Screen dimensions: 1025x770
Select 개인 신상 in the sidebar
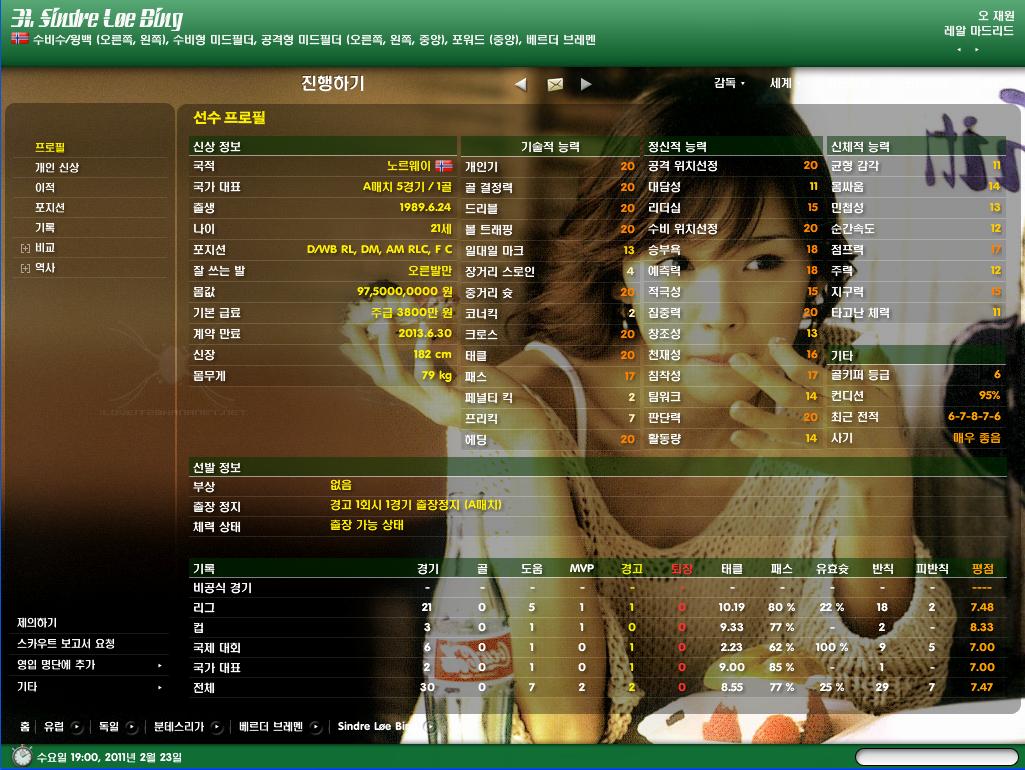56,168
